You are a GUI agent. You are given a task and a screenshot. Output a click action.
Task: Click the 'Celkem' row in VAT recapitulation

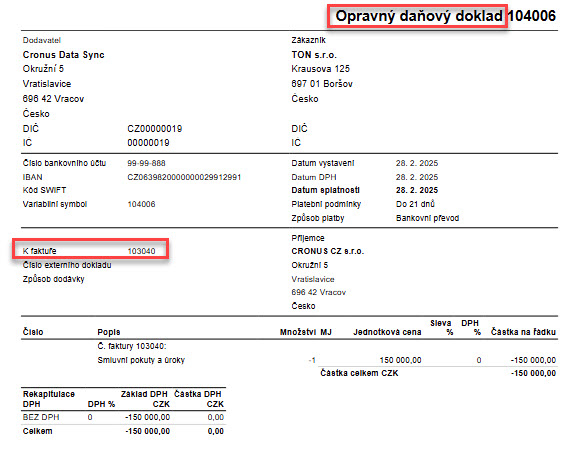click(123, 431)
